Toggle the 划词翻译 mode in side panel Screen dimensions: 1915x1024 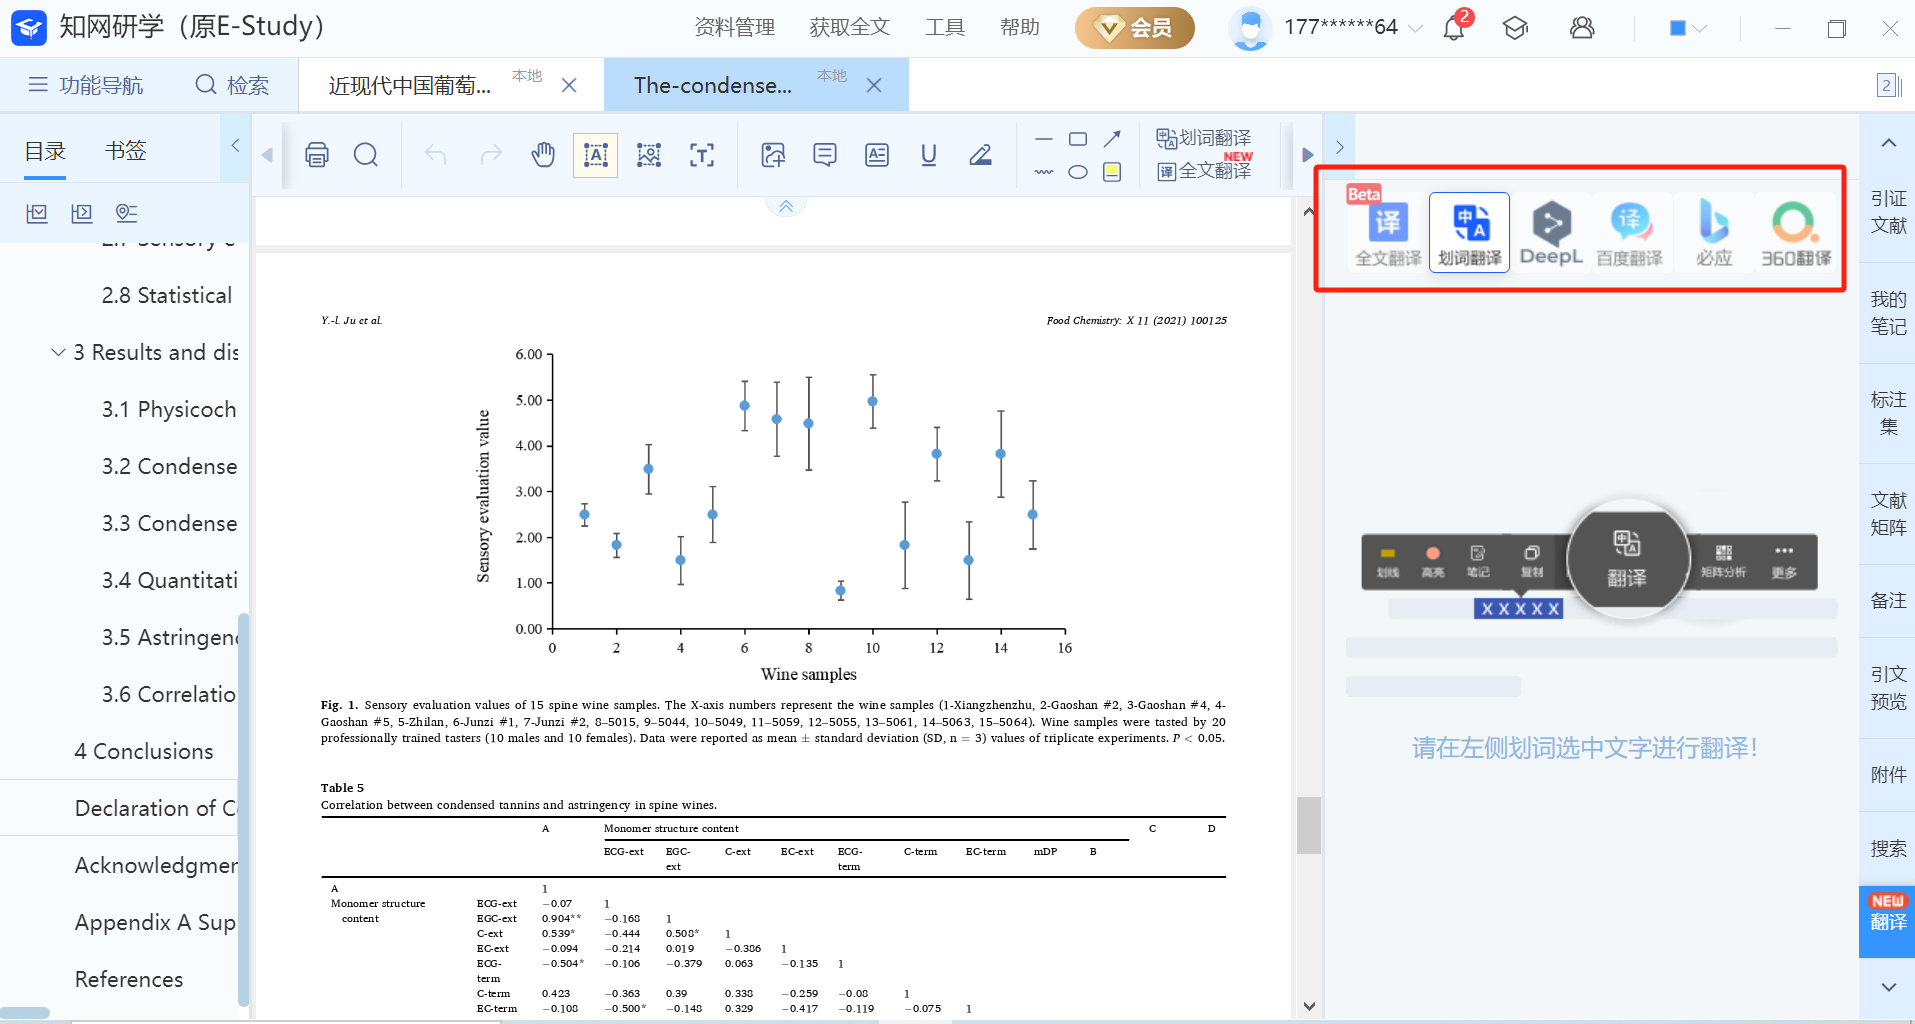point(1469,233)
